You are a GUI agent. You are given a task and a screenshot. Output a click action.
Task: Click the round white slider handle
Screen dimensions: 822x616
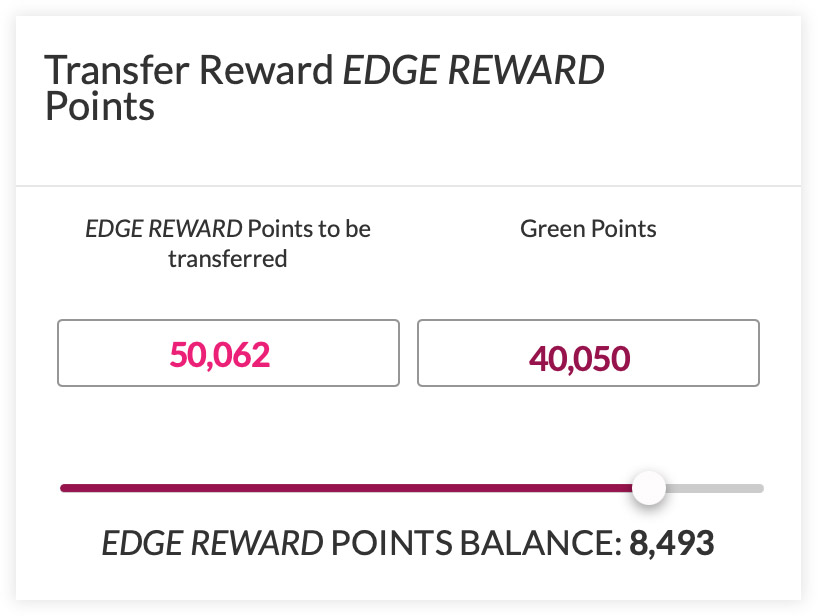(648, 488)
